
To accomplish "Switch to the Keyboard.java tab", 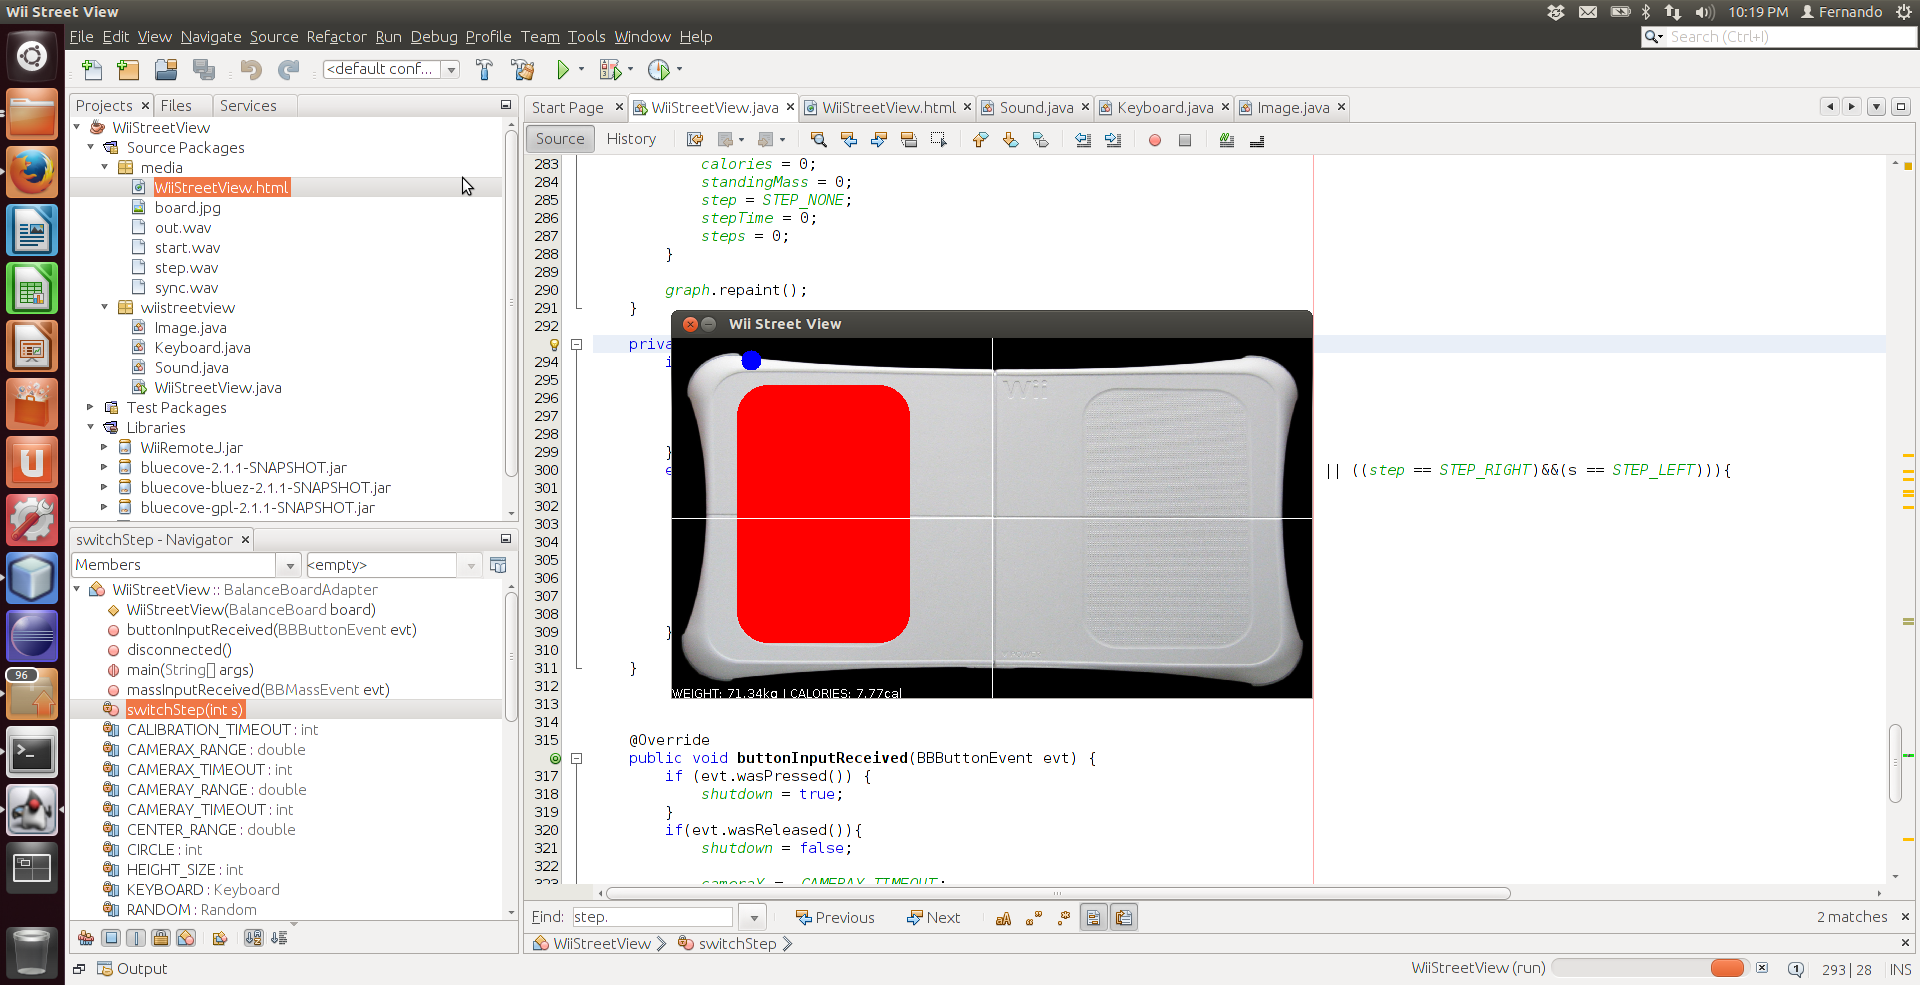I will [1165, 107].
